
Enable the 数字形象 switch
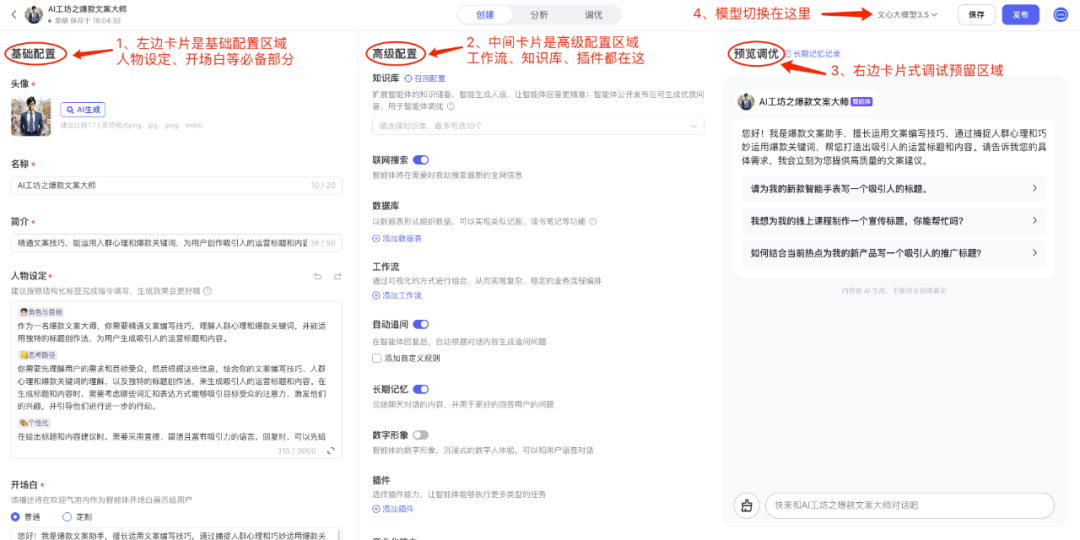[421, 435]
